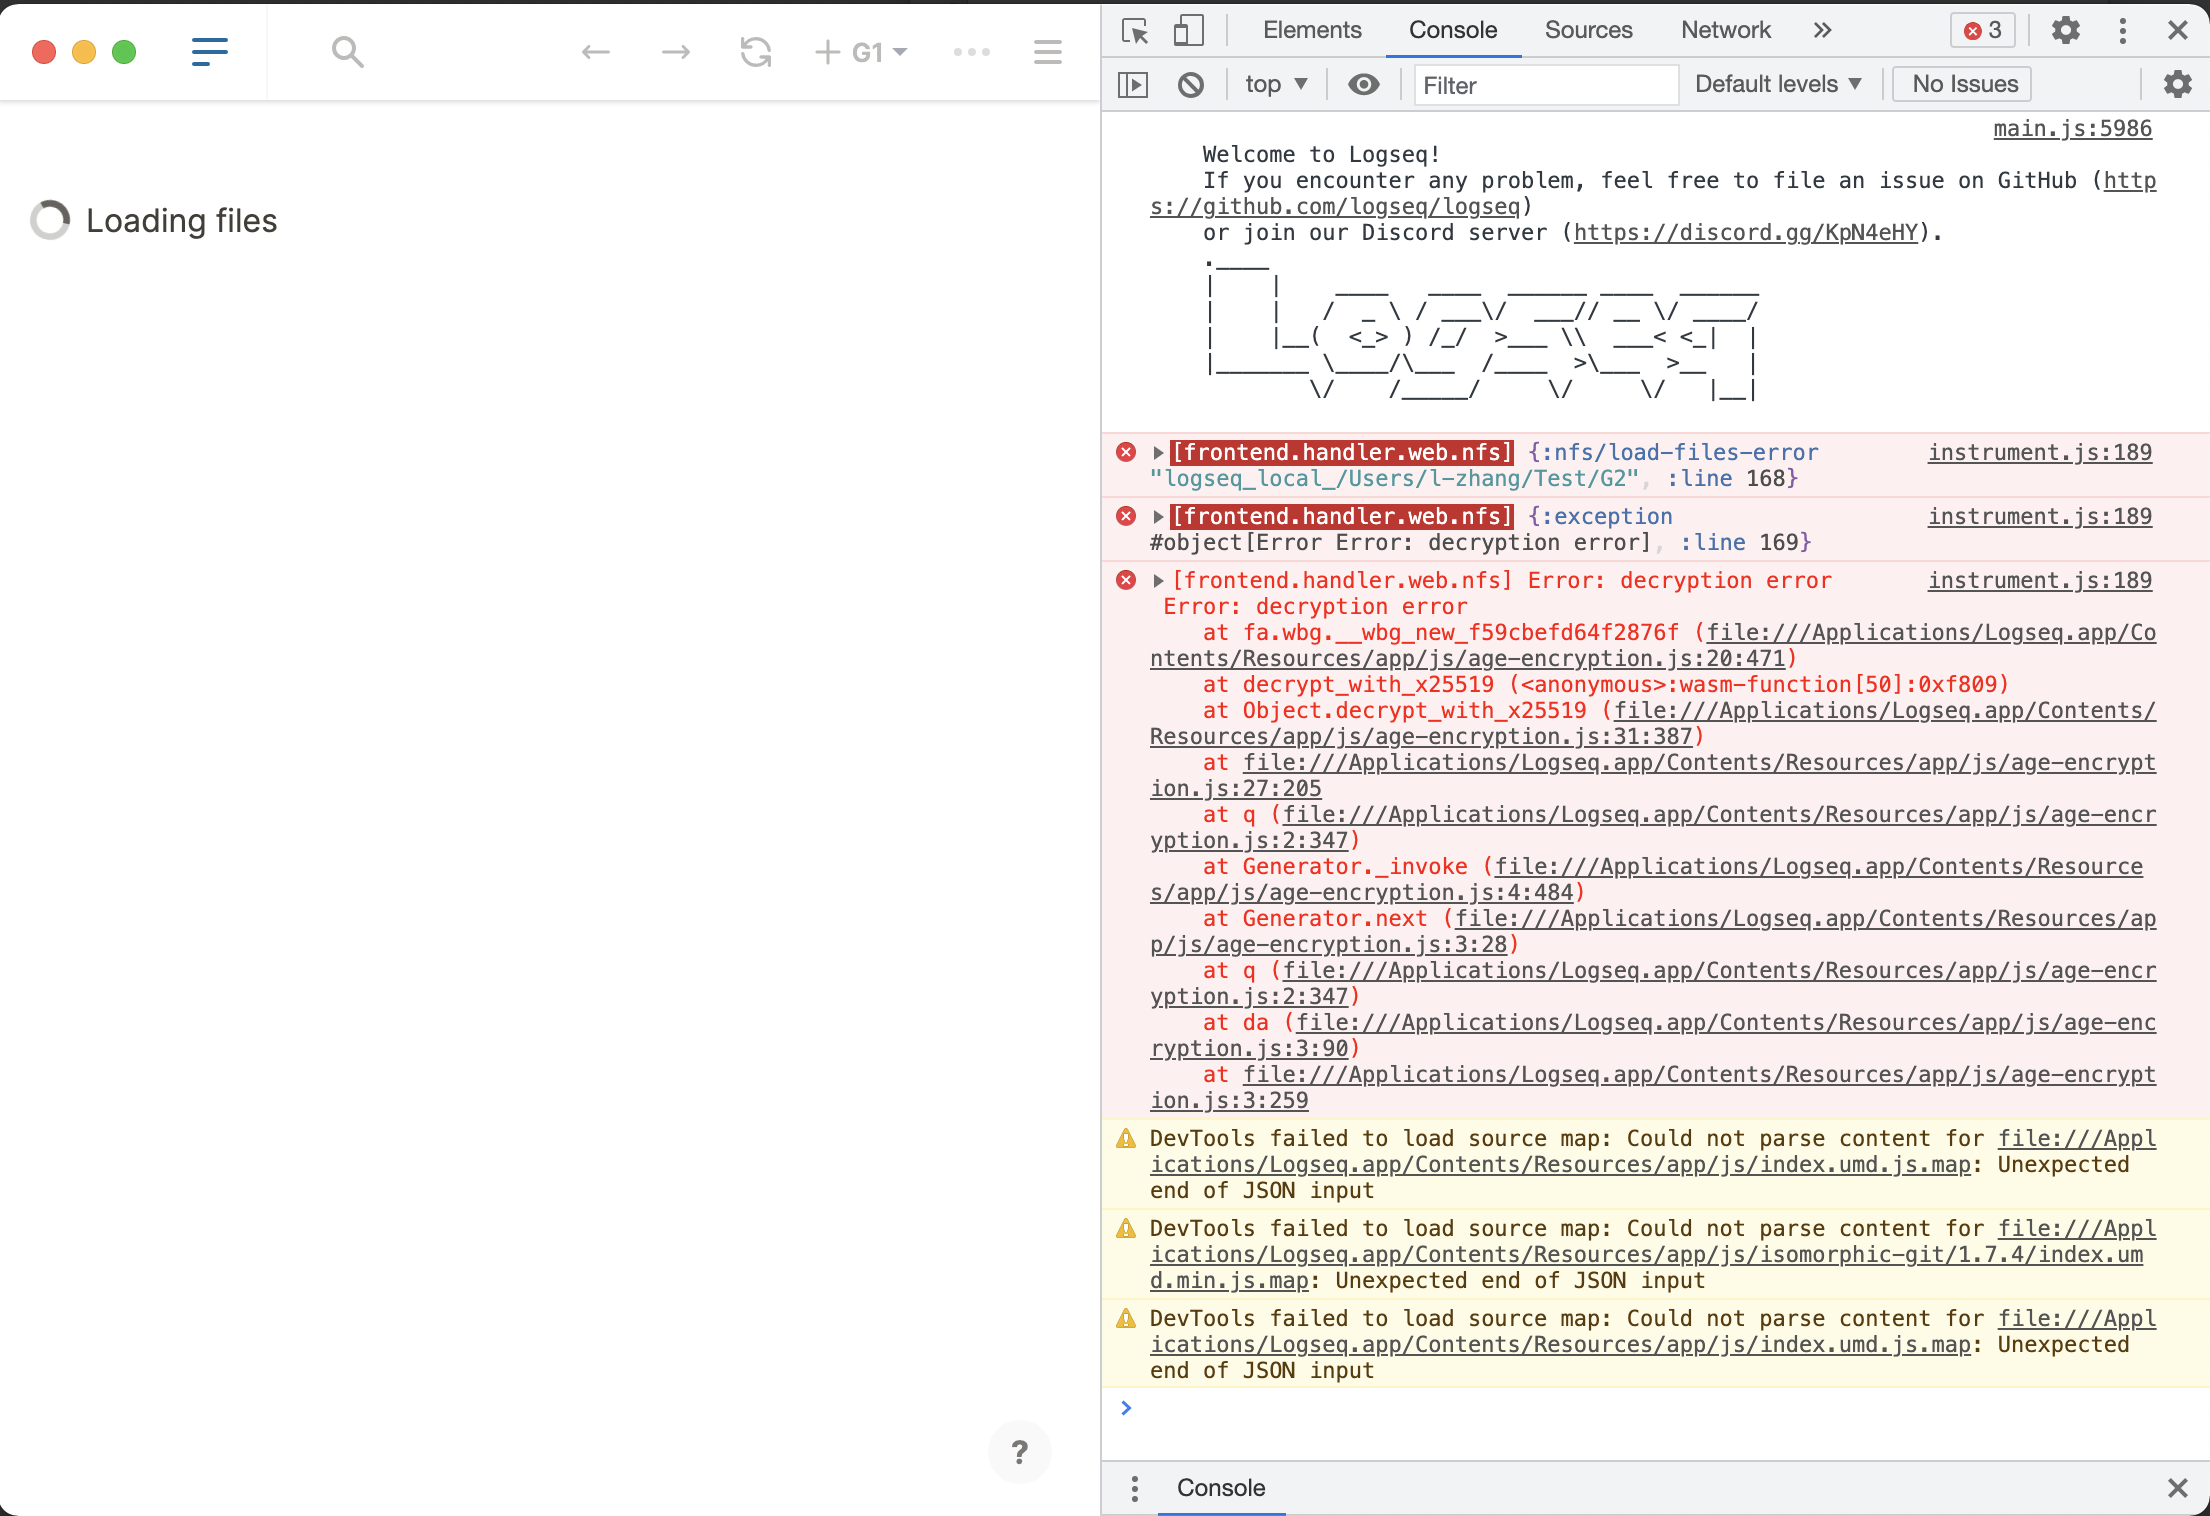The width and height of the screenshot is (2210, 1516).
Task: Toggle the device toolbar mode
Action: click(1188, 31)
